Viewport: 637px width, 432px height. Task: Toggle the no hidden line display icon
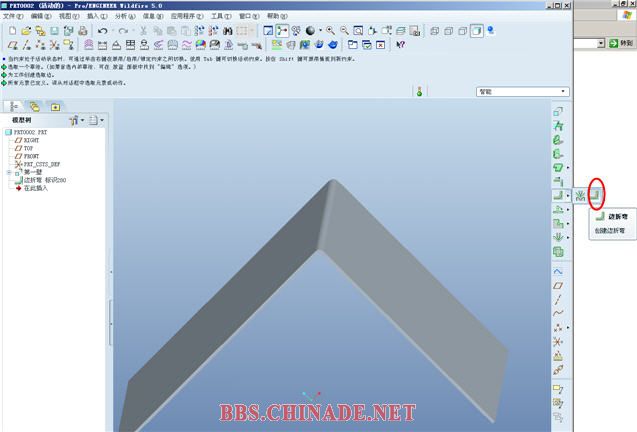point(463,31)
